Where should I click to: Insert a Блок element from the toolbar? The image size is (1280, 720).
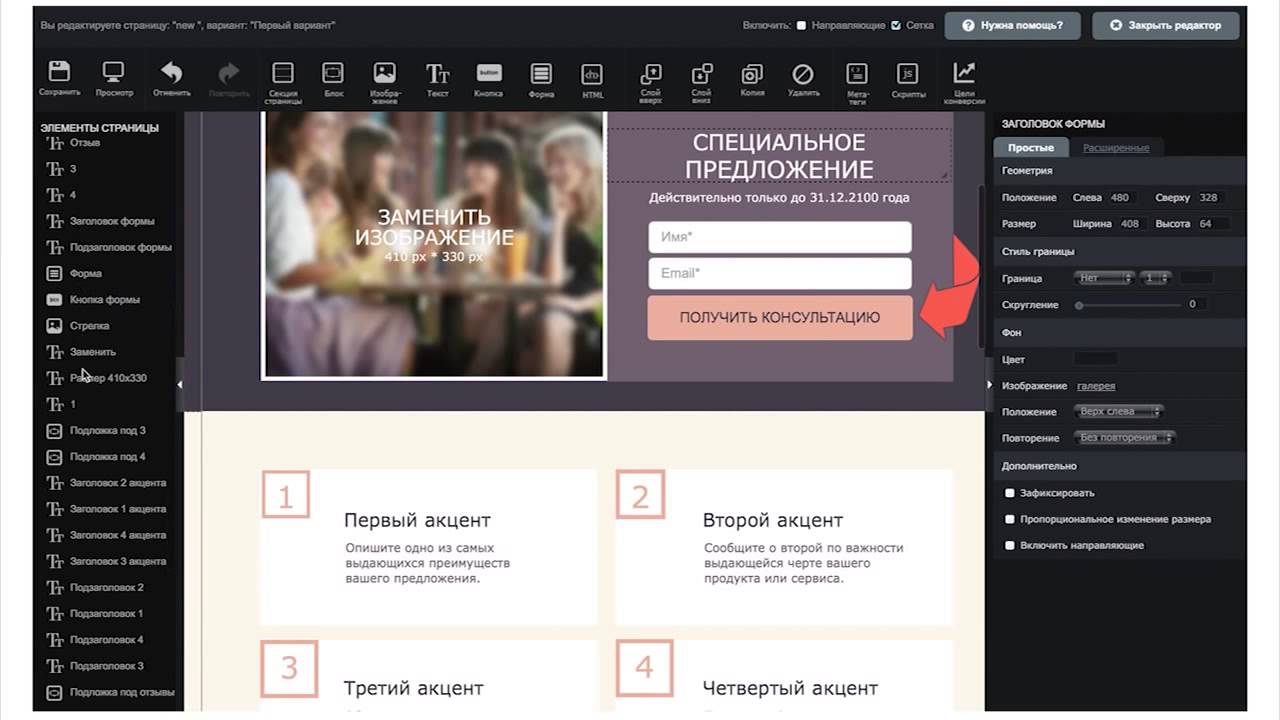pos(333,73)
